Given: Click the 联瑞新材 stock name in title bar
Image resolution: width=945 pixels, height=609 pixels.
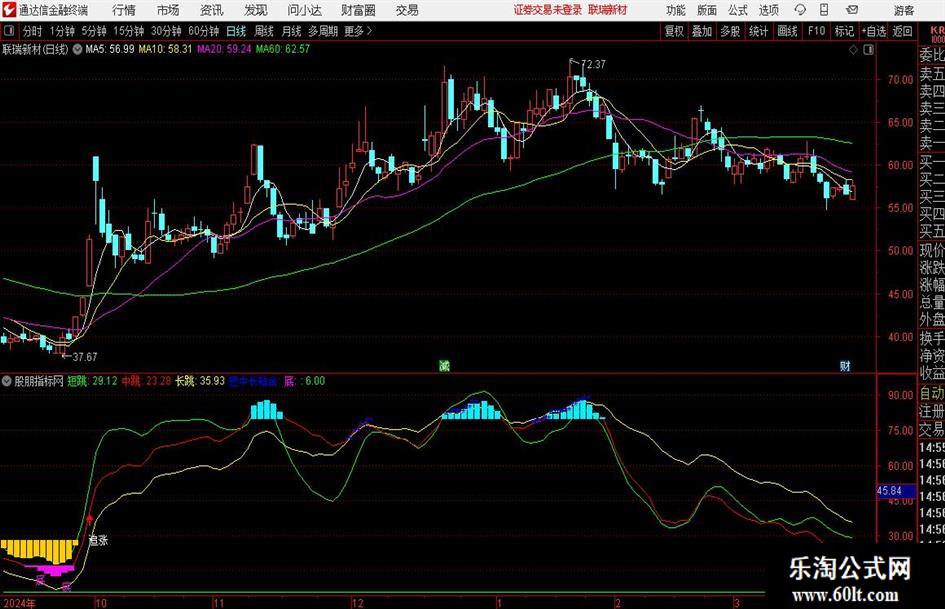Looking at the screenshot, I should coord(608,10).
